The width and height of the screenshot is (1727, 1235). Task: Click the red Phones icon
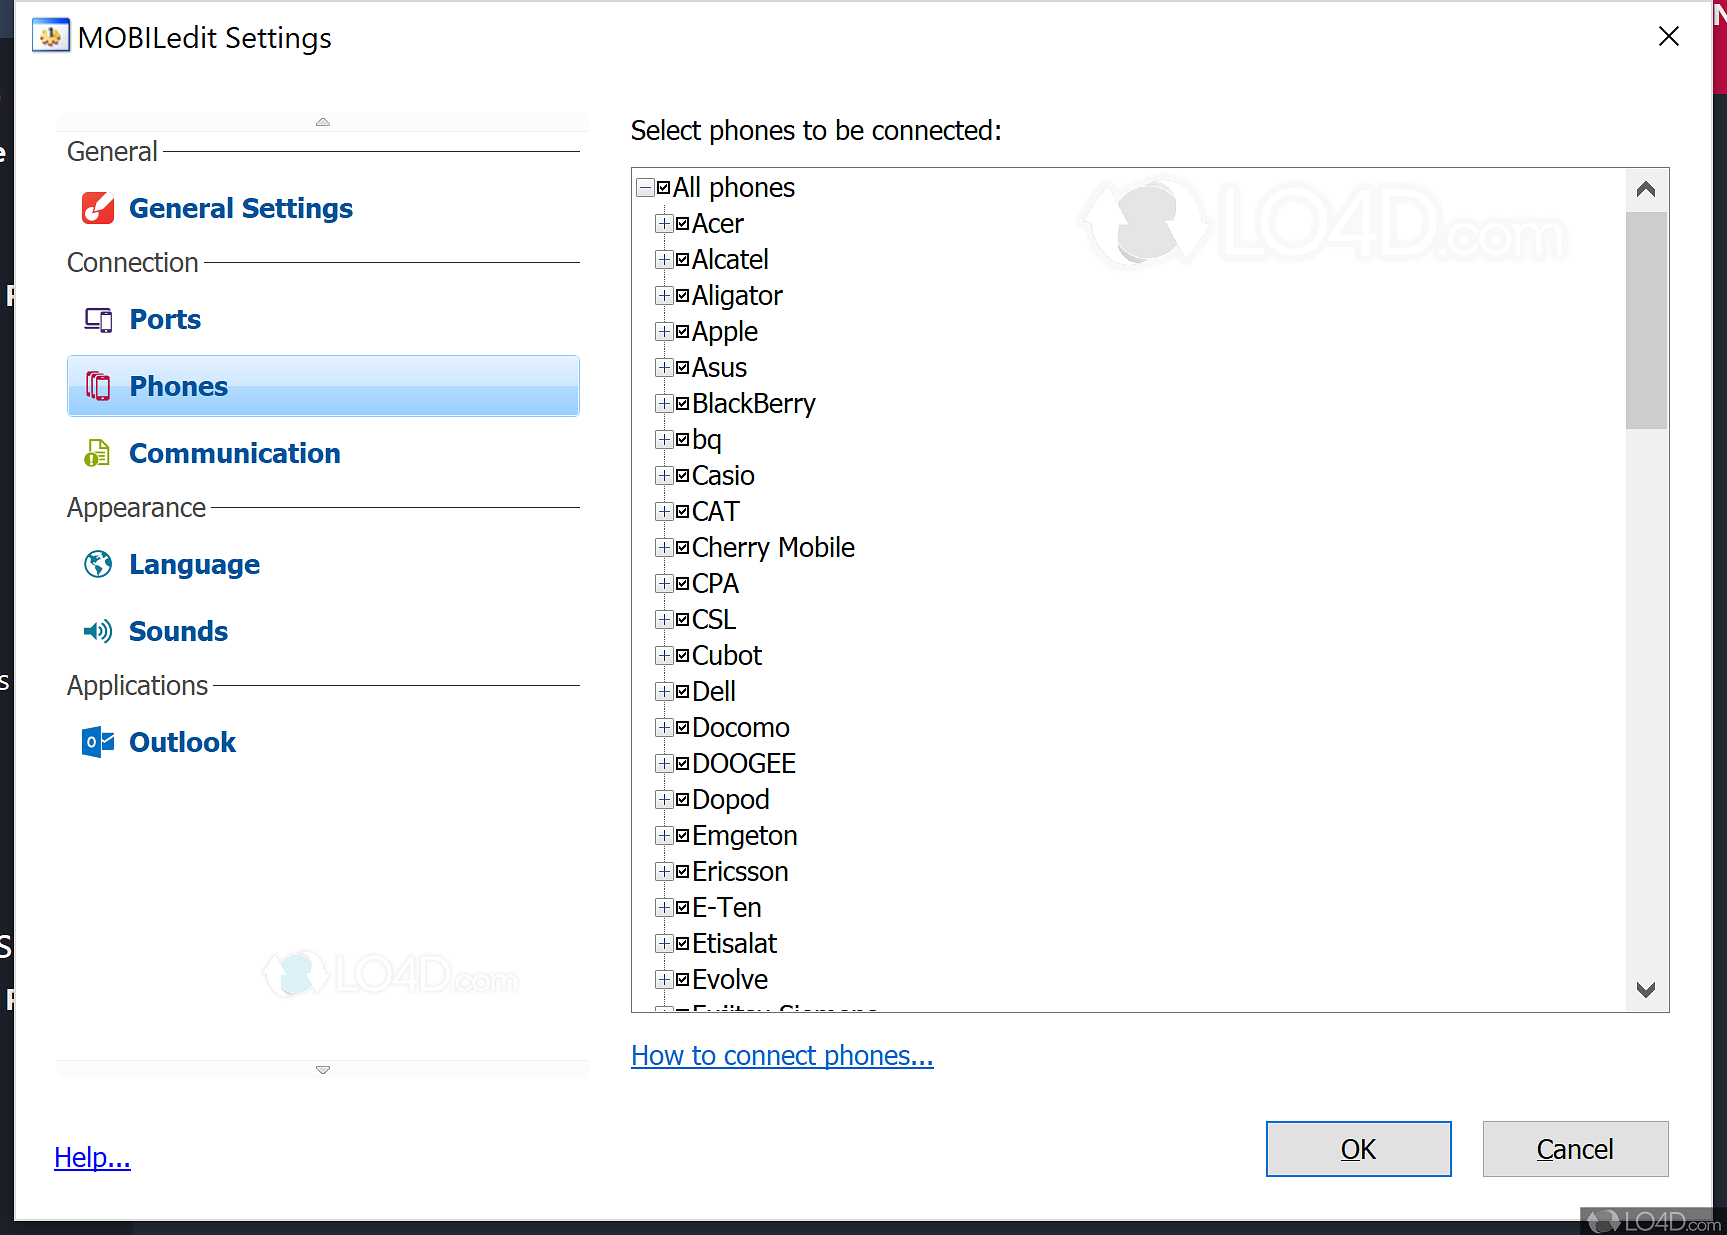98,386
